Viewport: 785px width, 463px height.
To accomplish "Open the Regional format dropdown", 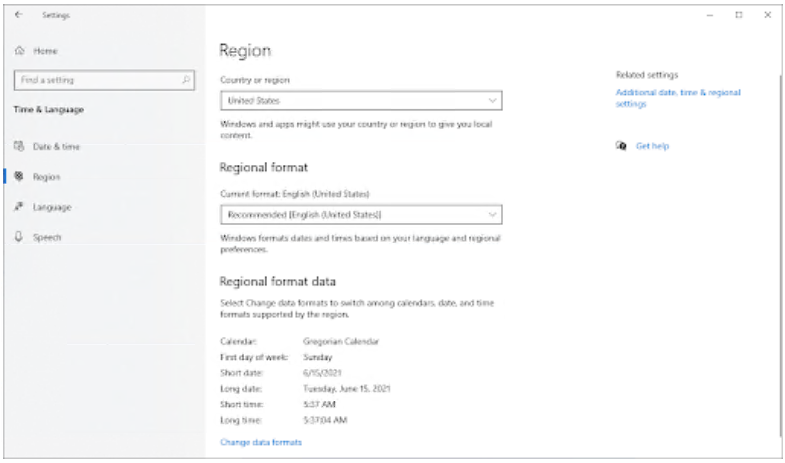I will (x=360, y=214).
